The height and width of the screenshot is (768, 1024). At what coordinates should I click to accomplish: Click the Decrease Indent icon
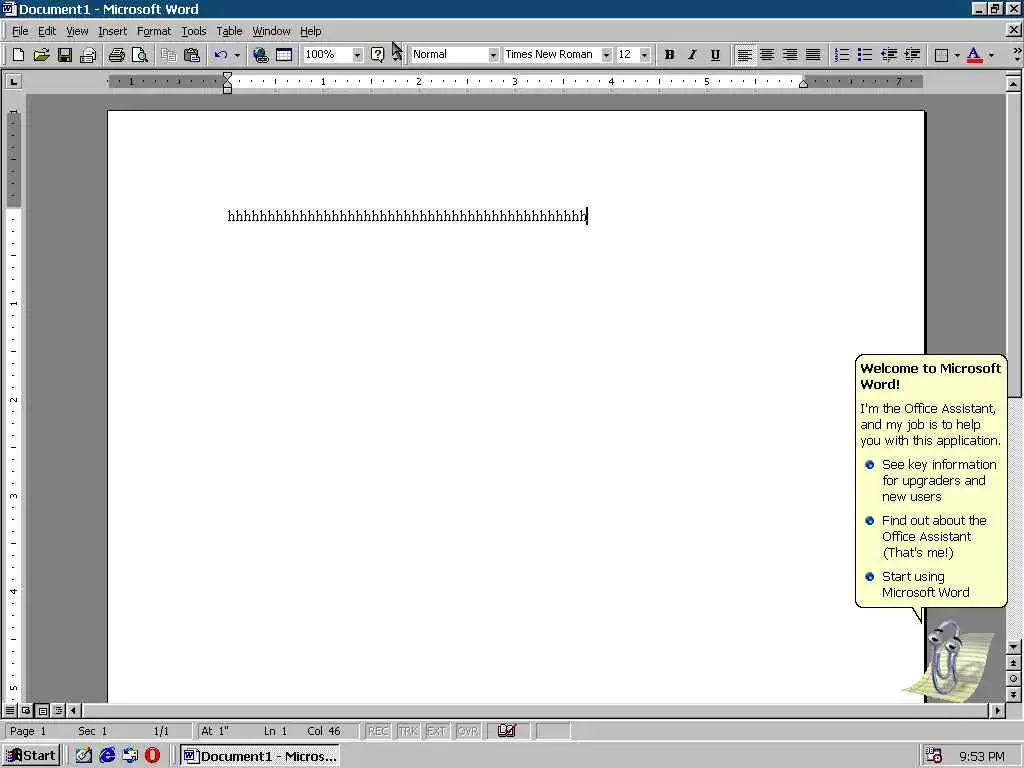(888, 55)
